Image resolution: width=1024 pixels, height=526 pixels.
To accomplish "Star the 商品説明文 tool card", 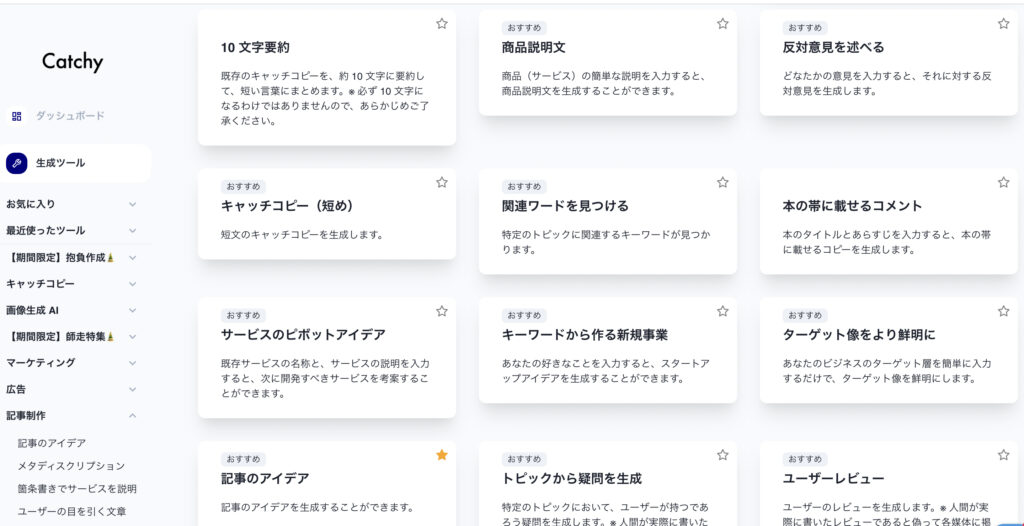I will [723, 24].
